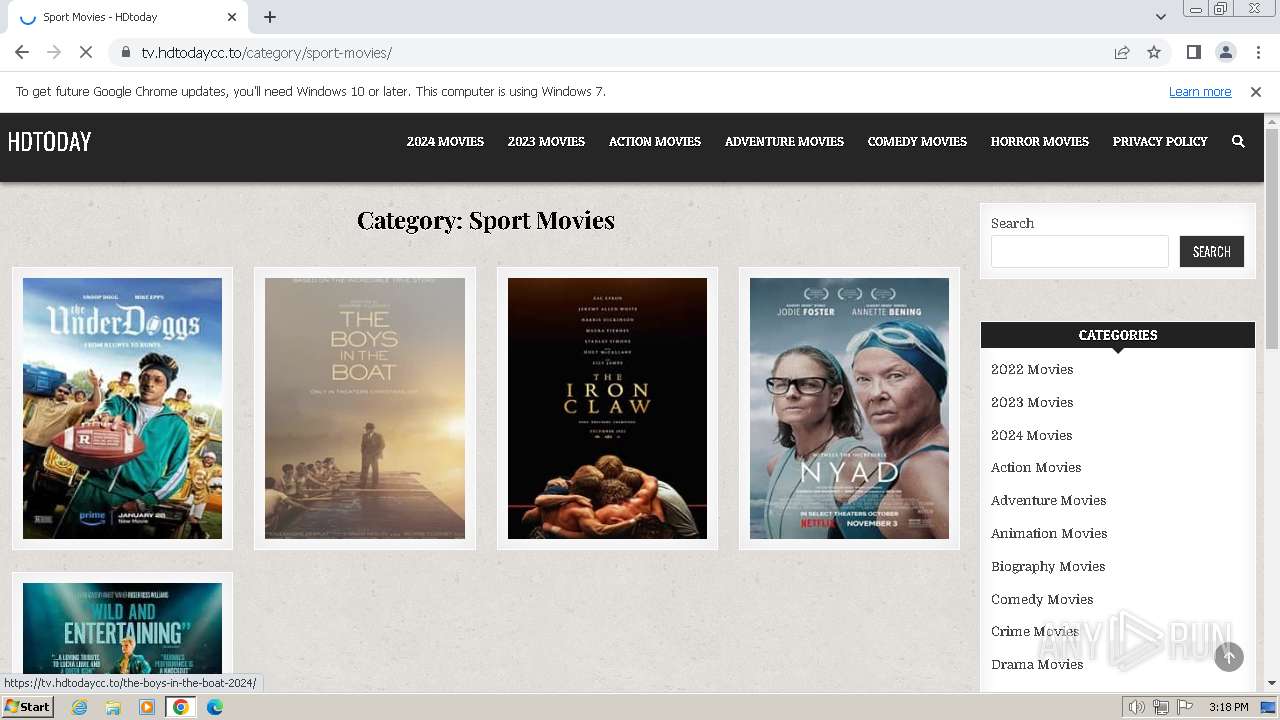
Task: Click the scroll-to-top arrow button
Action: 1229,656
